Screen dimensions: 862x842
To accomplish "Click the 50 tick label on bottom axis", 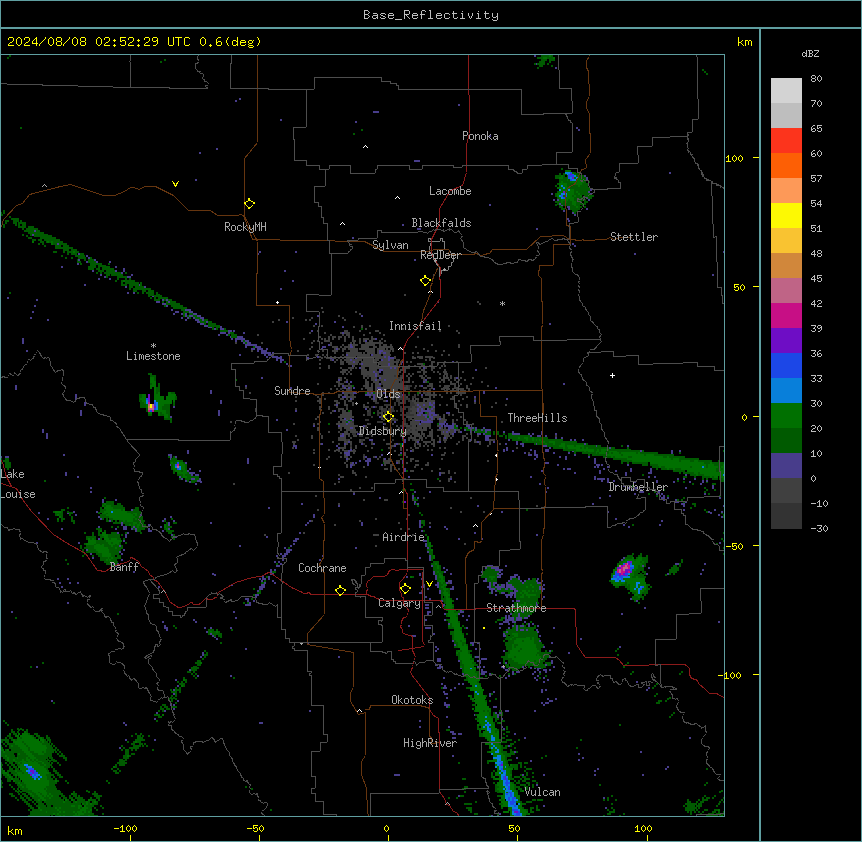I will pos(515,828).
